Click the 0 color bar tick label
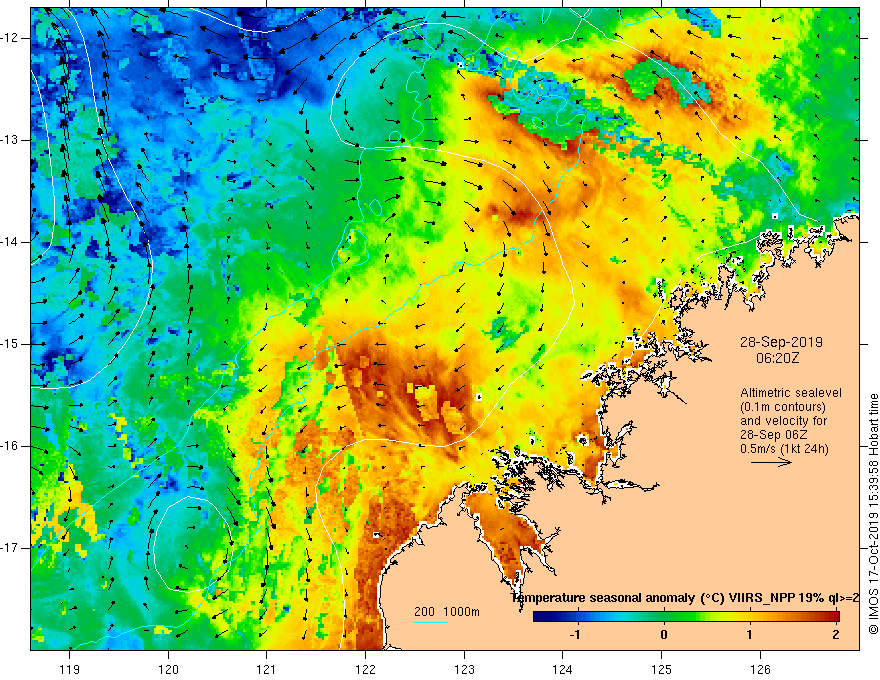This screenshot has height=680, width=880. (664, 635)
